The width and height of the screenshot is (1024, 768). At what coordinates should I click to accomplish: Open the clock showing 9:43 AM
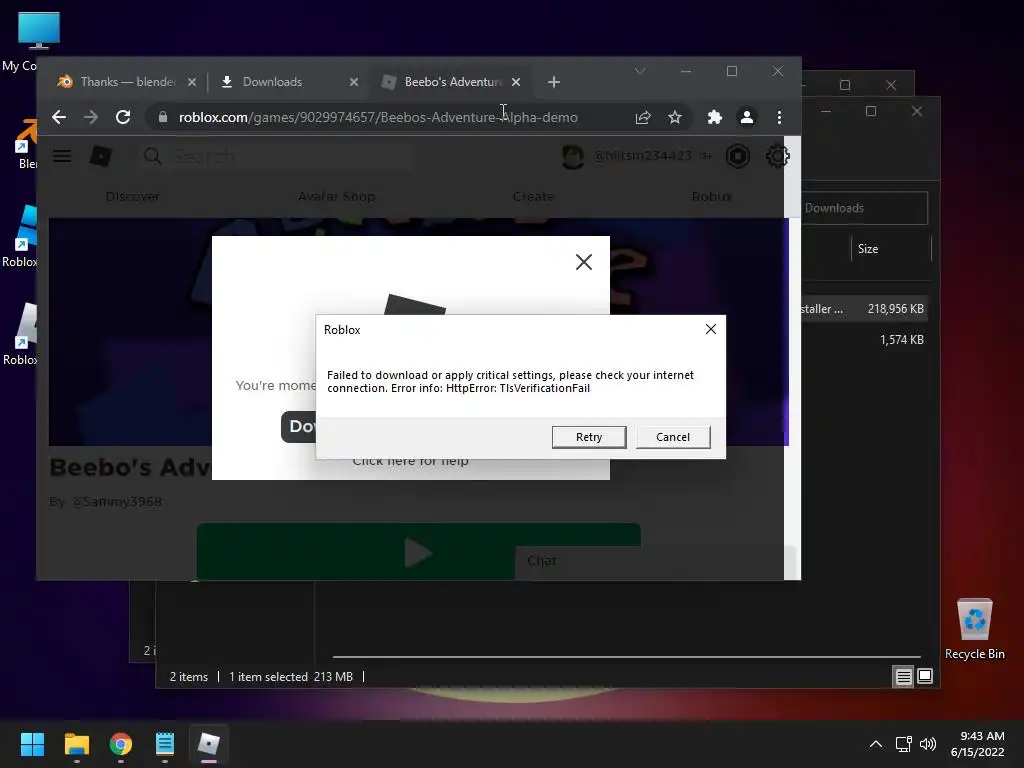[x=978, y=744]
